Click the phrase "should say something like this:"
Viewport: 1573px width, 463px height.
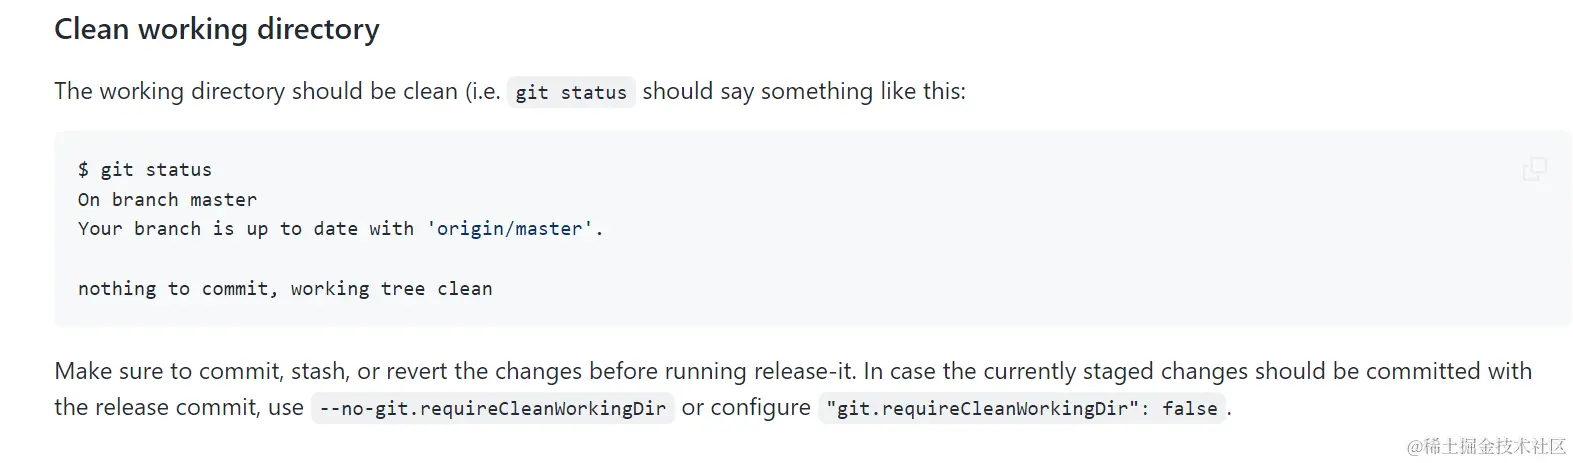804,91
